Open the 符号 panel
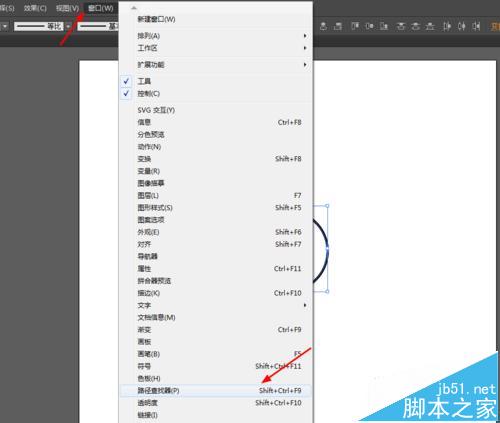The width and height of the screenshot is (500, 423). (x=216, y=366)
